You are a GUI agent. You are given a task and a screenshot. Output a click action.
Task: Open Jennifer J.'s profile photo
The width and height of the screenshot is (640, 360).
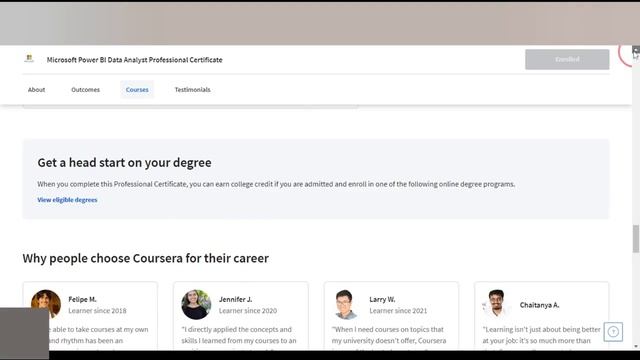pyautogui.click(x=196, y=304)
